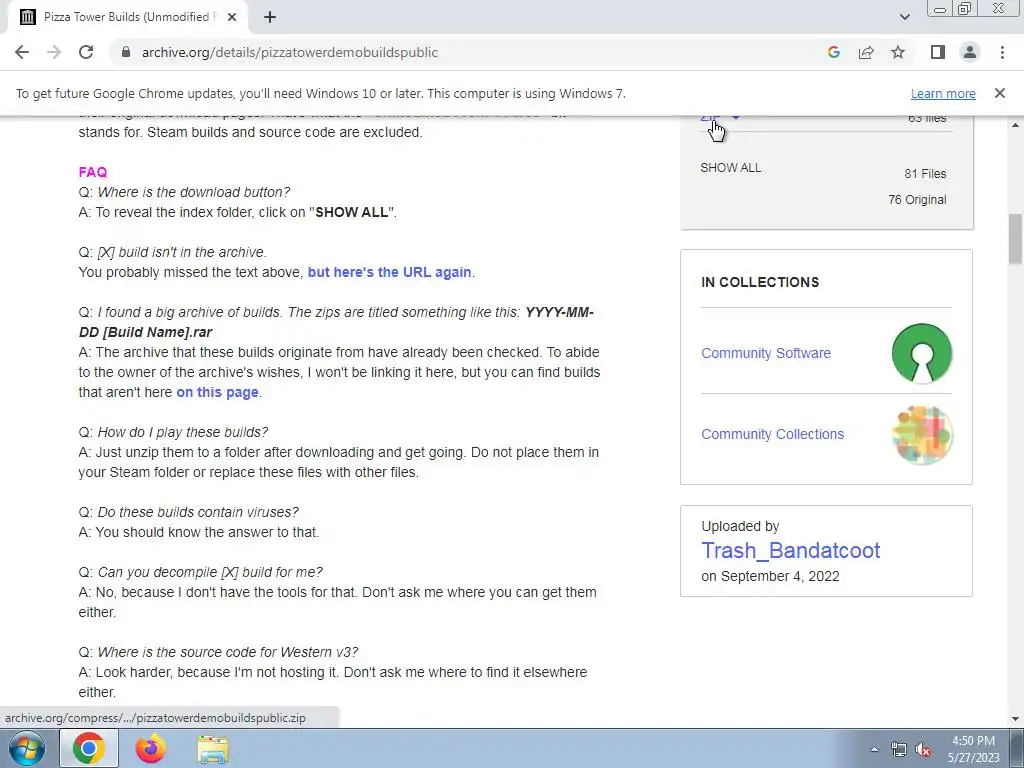1024x768 pixels.
Task: Open tab search dropdown chevron
Action: pos(904,17)
